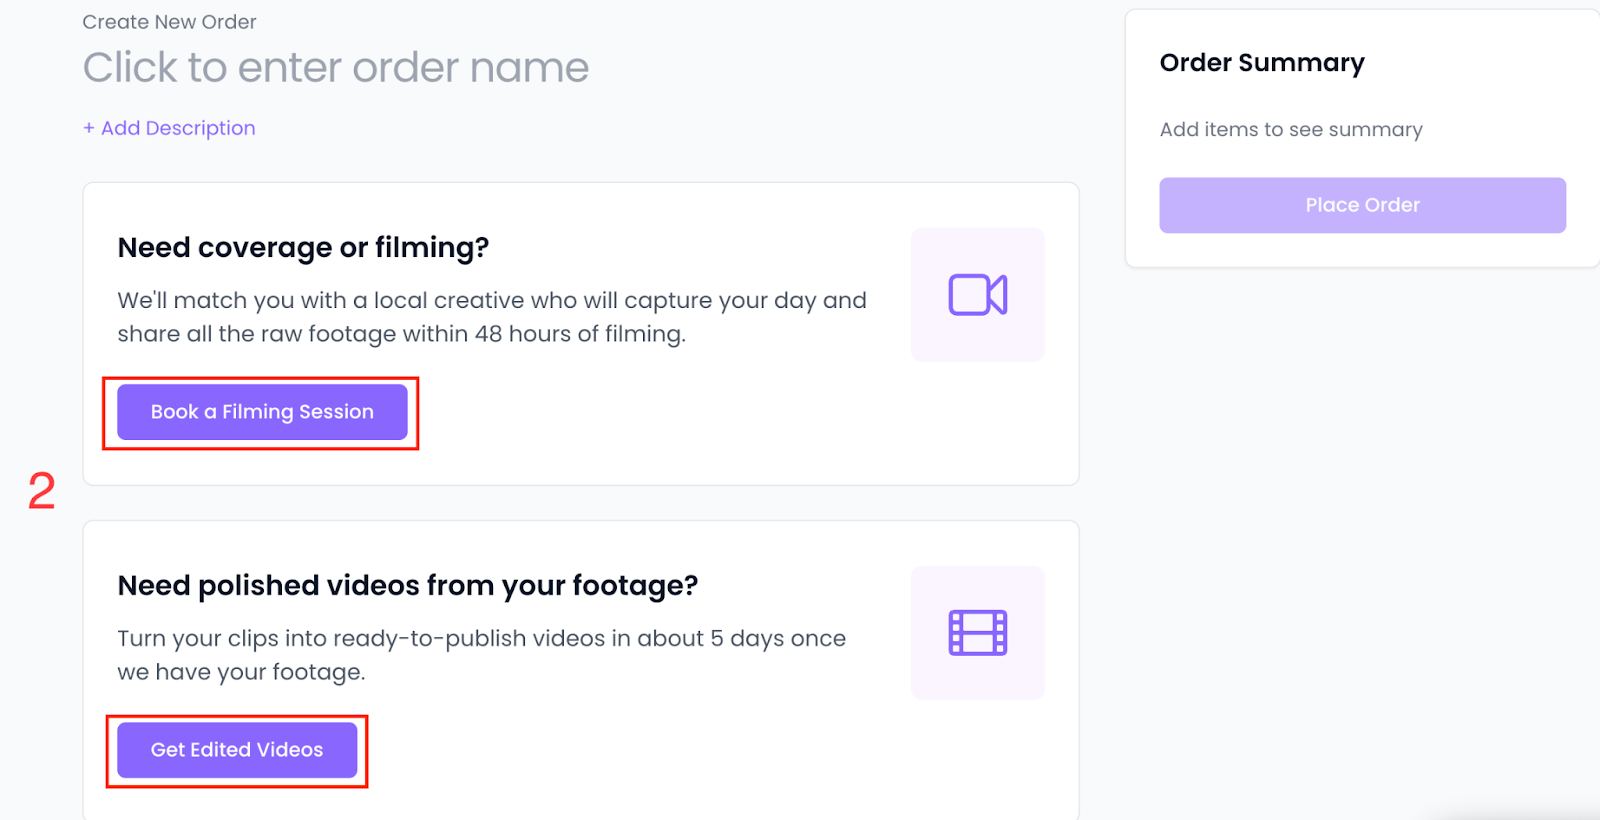The image size is (1600, 820).
Task: Click the Create New Order label
Action: (169, 22)
